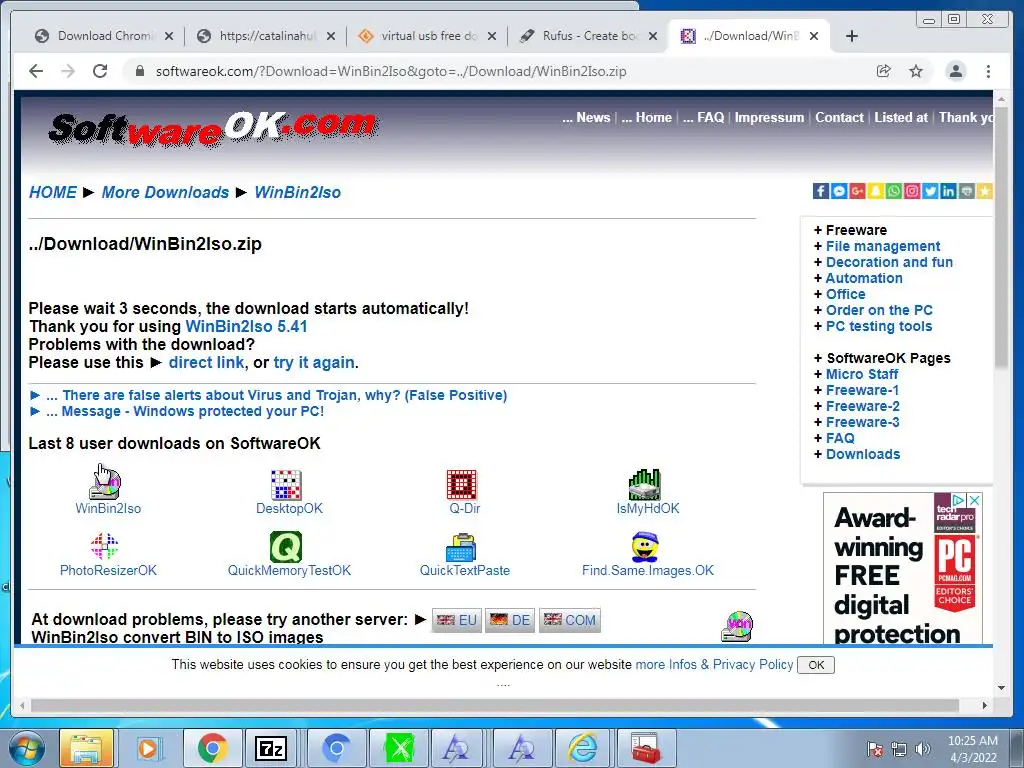
Task: Expand Message - Windows protected your PC
Action: [177, 411]
